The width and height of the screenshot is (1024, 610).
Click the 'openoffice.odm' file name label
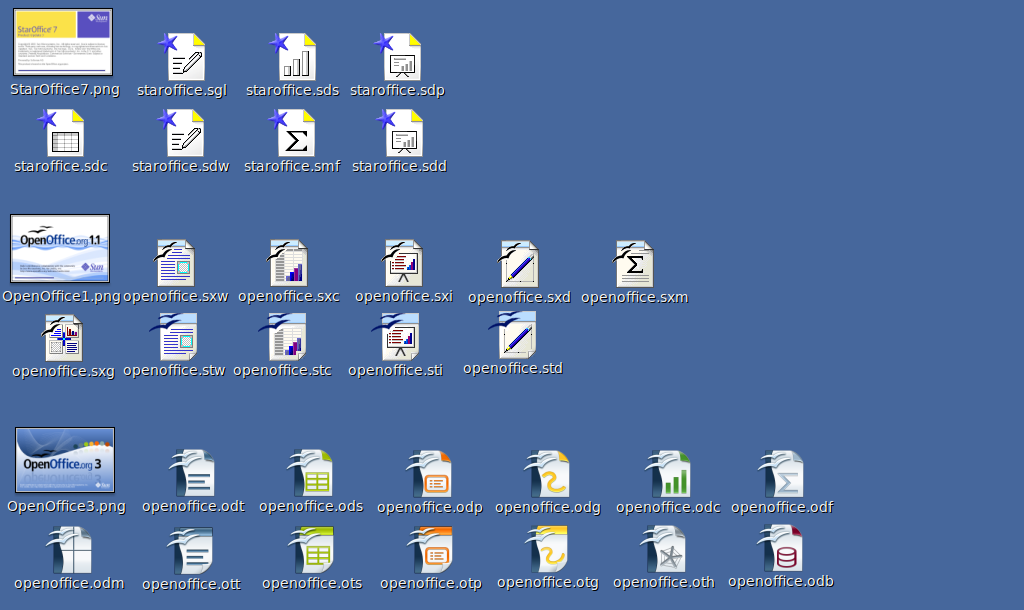pos(69,583)
